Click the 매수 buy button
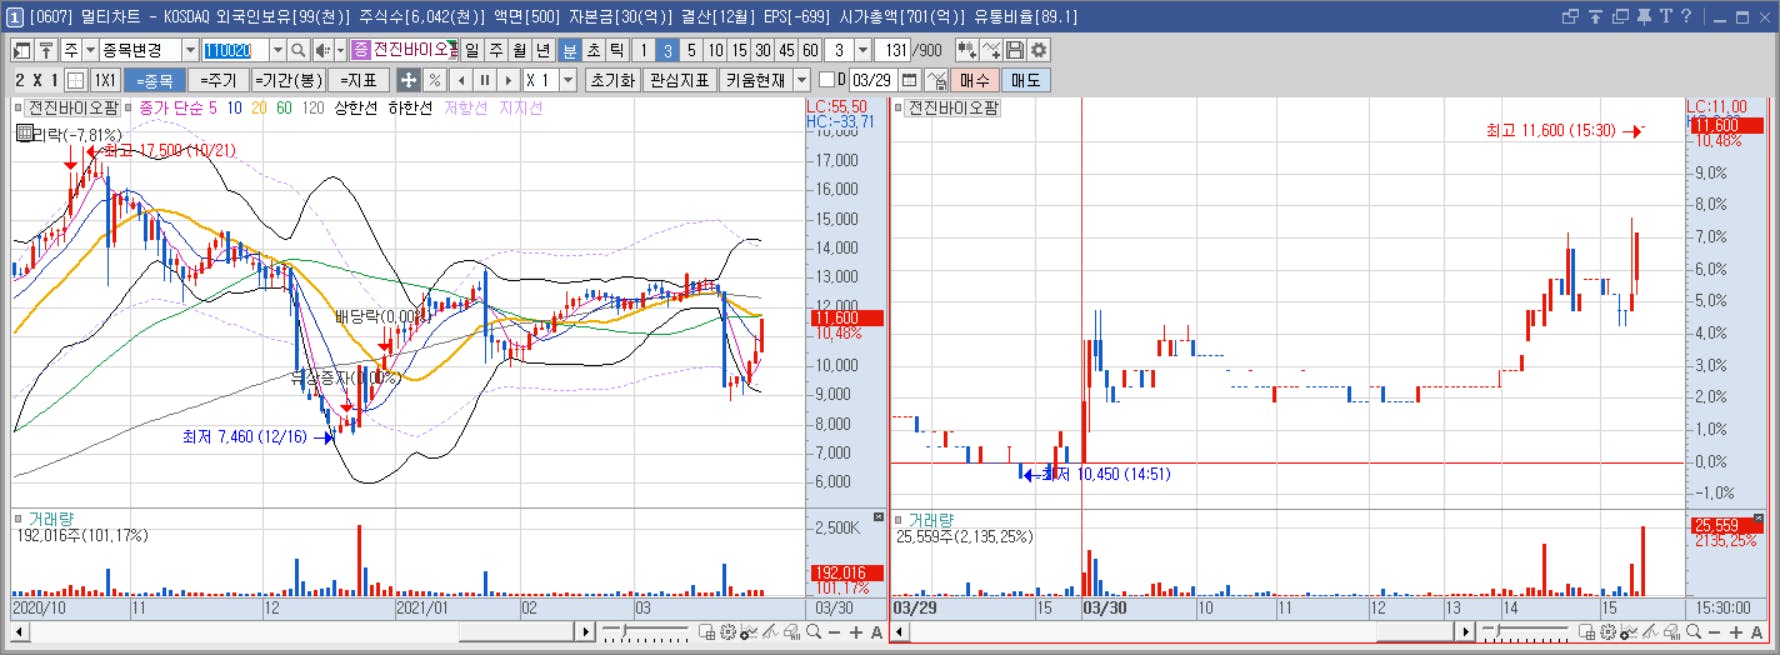1780x655 pixels. coord(974,80)
